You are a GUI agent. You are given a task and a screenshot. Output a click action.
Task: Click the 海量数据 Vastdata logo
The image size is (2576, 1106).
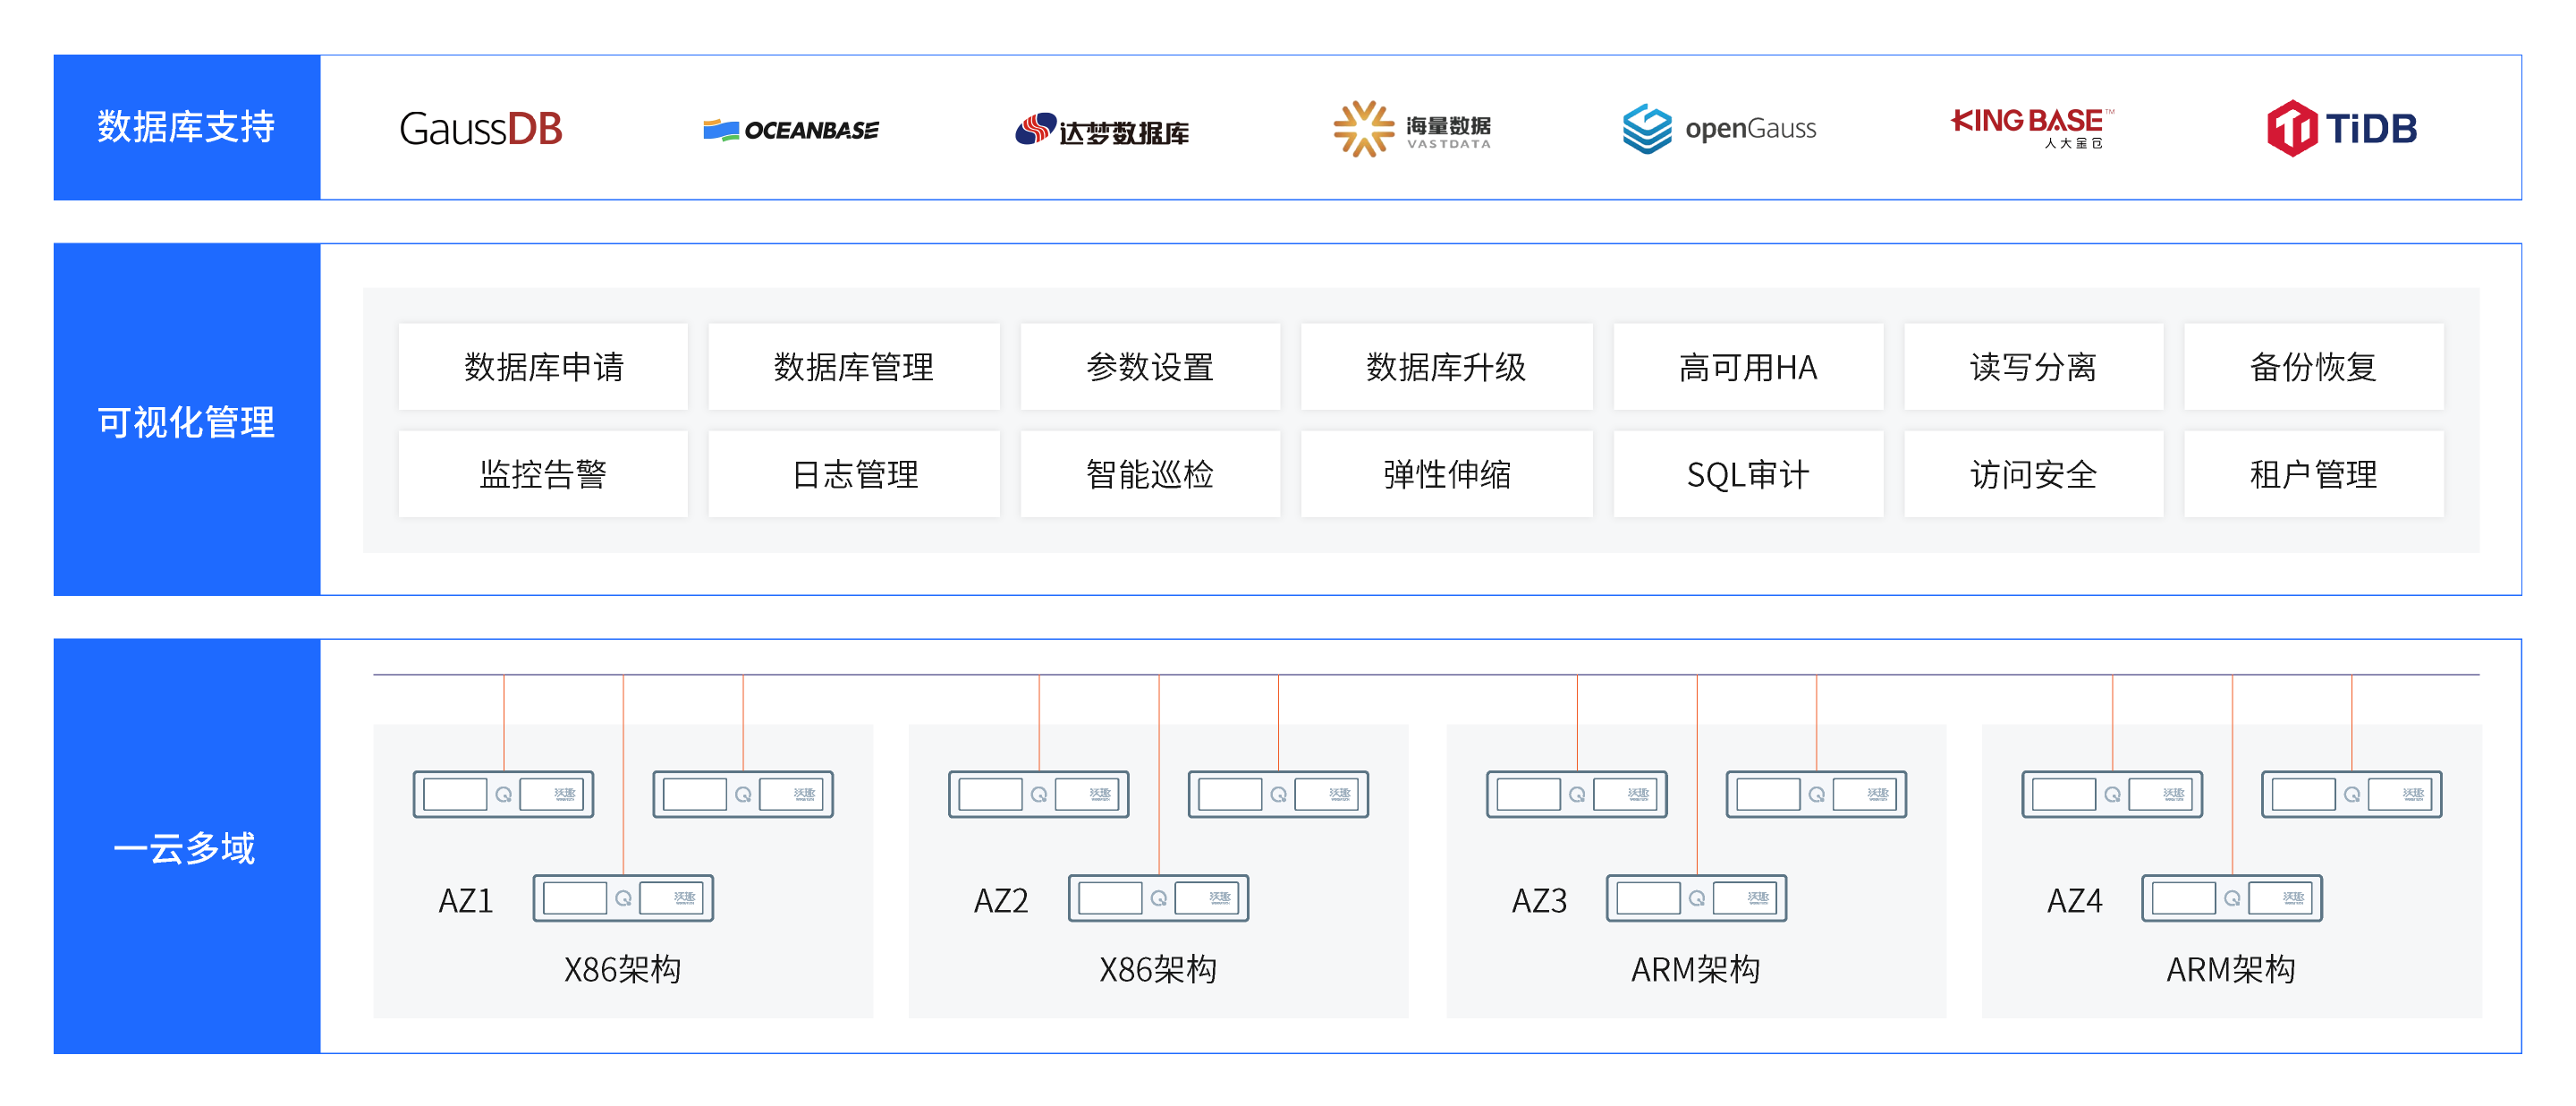1412,129
